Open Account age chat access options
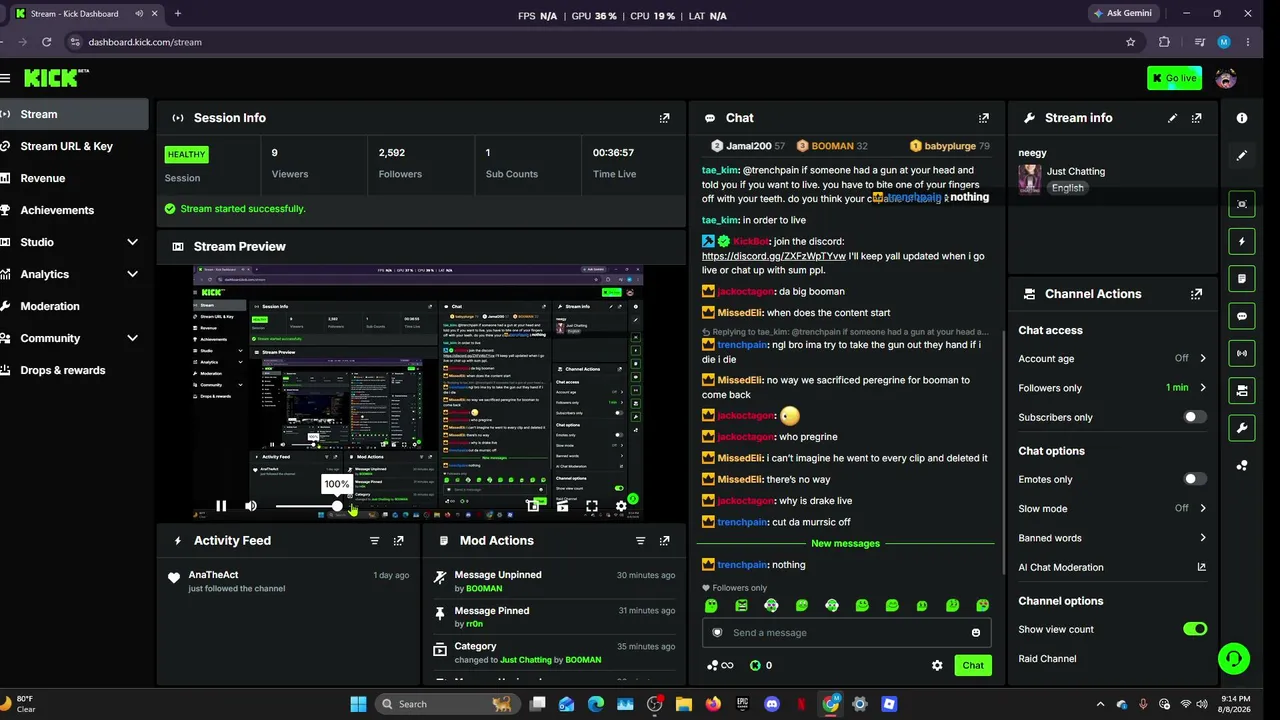The image size is (1280, 720). pyautogui.click(x=1112, y=359)
